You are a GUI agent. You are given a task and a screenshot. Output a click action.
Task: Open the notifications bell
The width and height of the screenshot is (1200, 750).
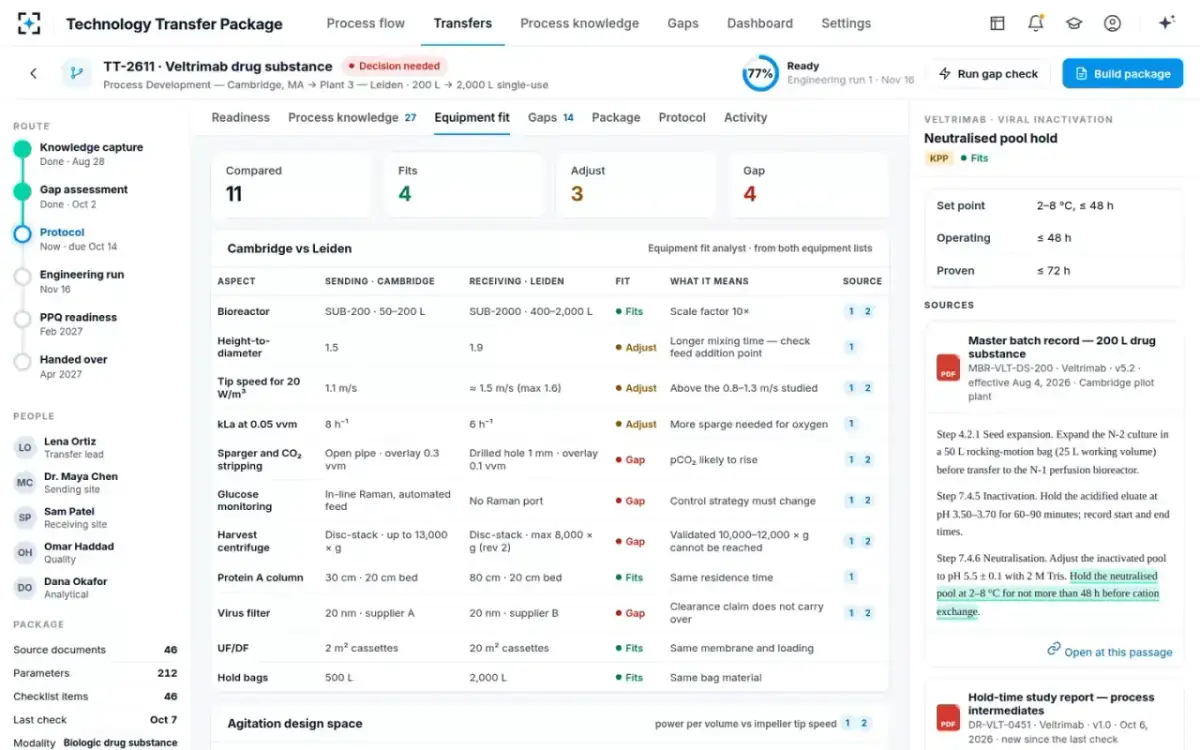click(1036, 23)
